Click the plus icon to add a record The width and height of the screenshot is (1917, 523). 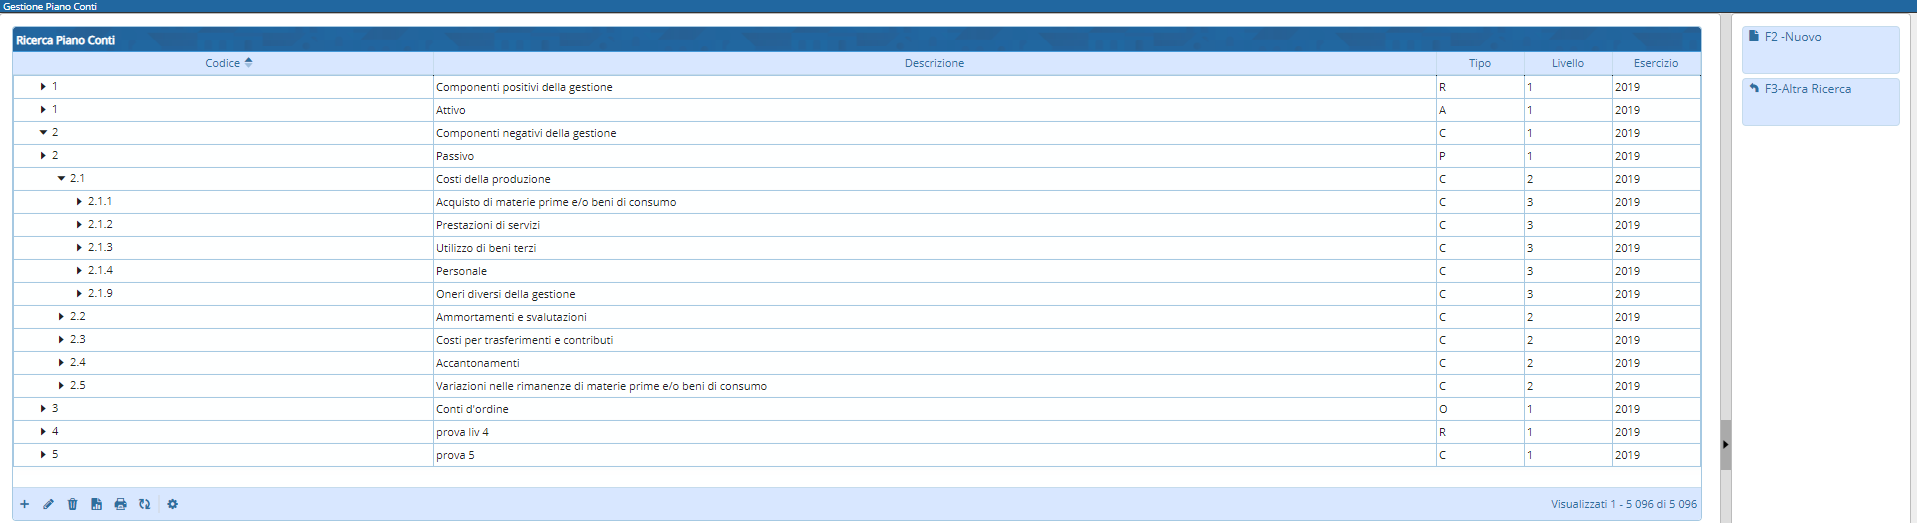tap(25, 504)
